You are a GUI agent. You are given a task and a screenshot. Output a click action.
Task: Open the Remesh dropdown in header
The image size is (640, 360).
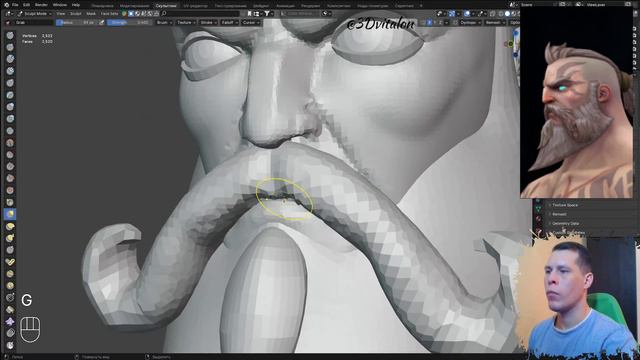coord(495,22)
